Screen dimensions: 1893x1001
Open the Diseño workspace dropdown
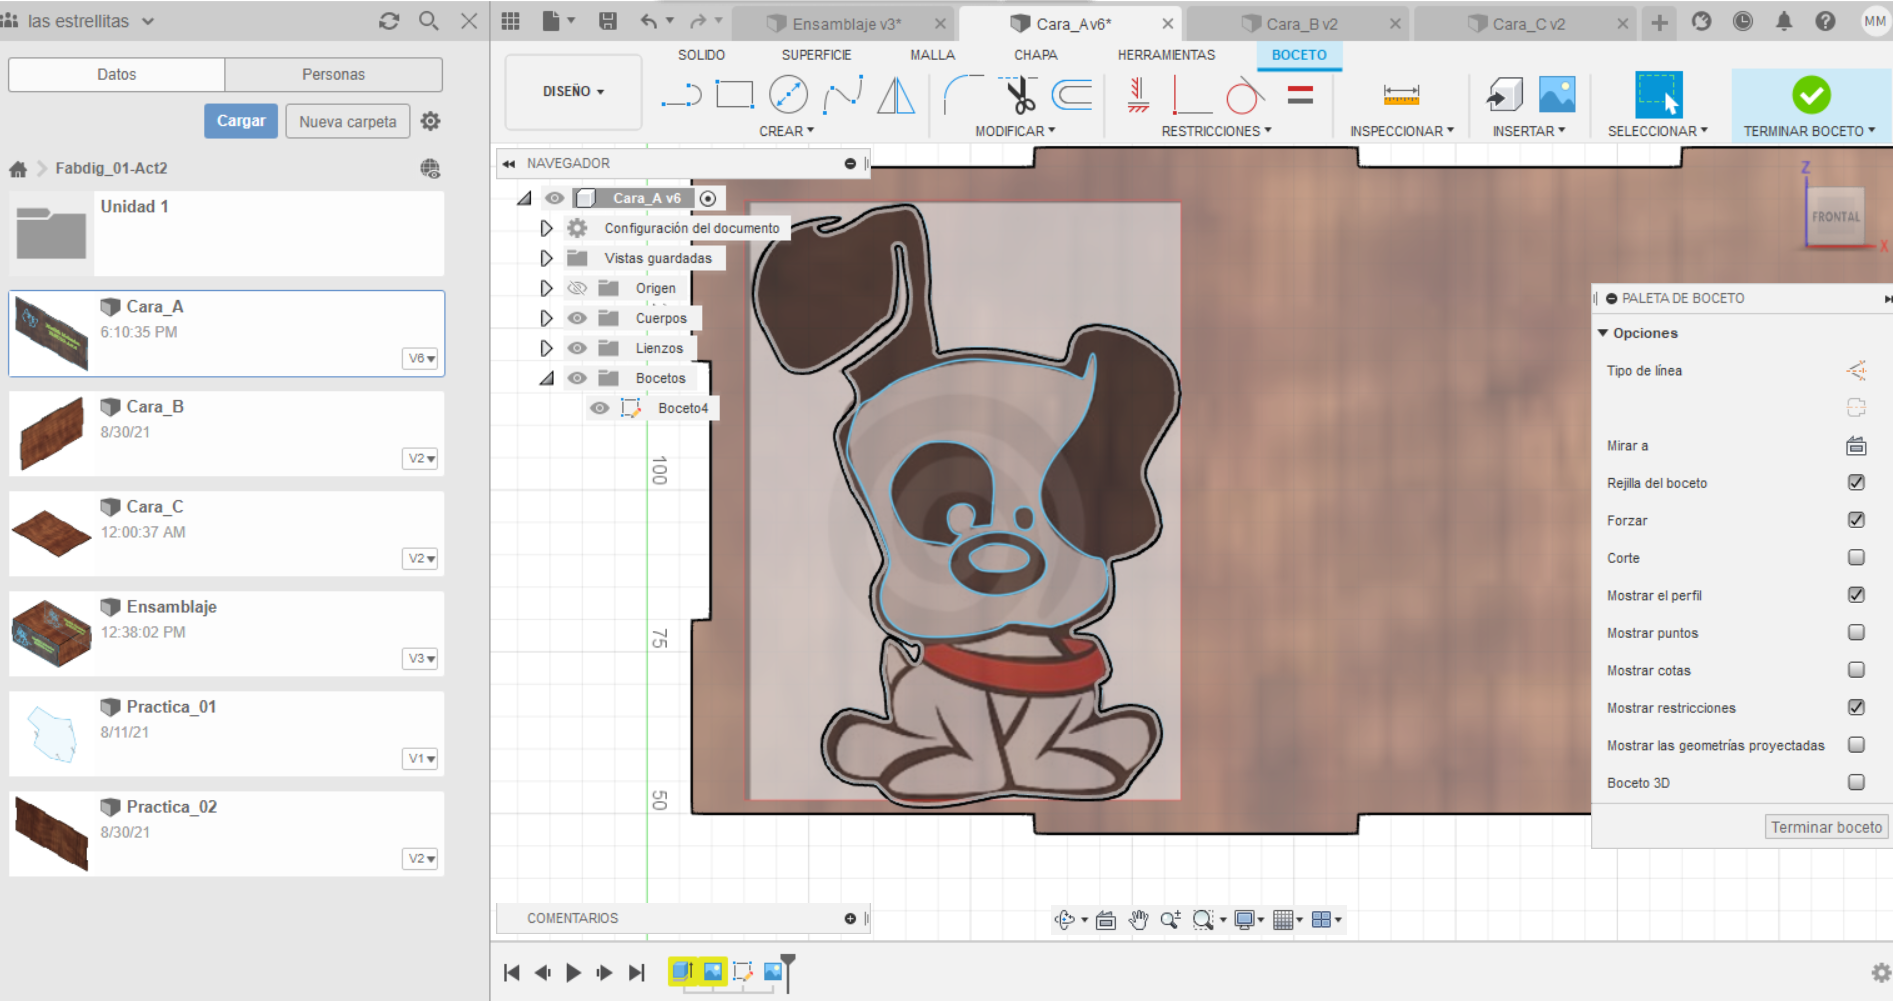click(571, 91)
